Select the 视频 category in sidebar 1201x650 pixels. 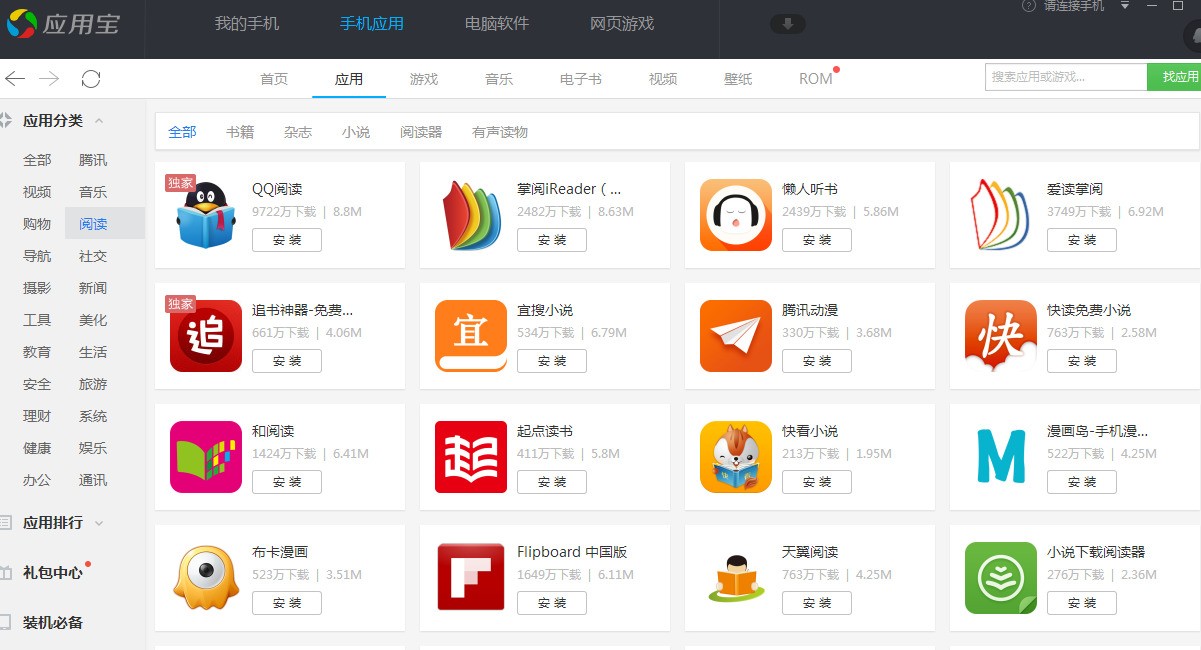tap(37, 192)
